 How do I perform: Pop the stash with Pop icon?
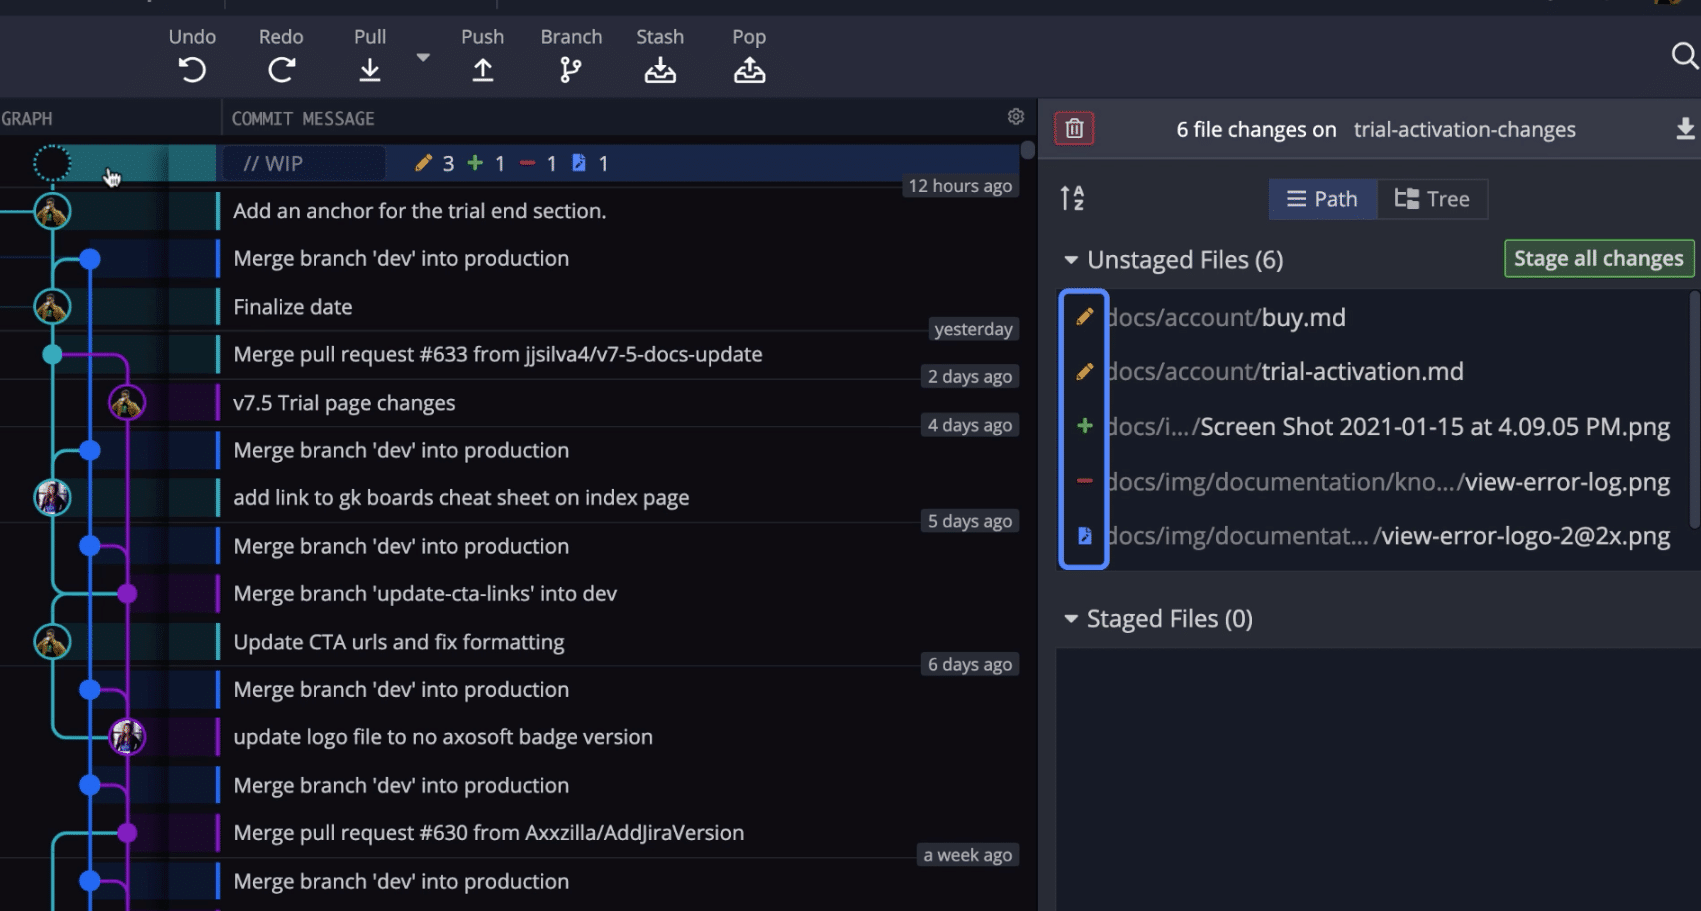[x=749, y=70]
